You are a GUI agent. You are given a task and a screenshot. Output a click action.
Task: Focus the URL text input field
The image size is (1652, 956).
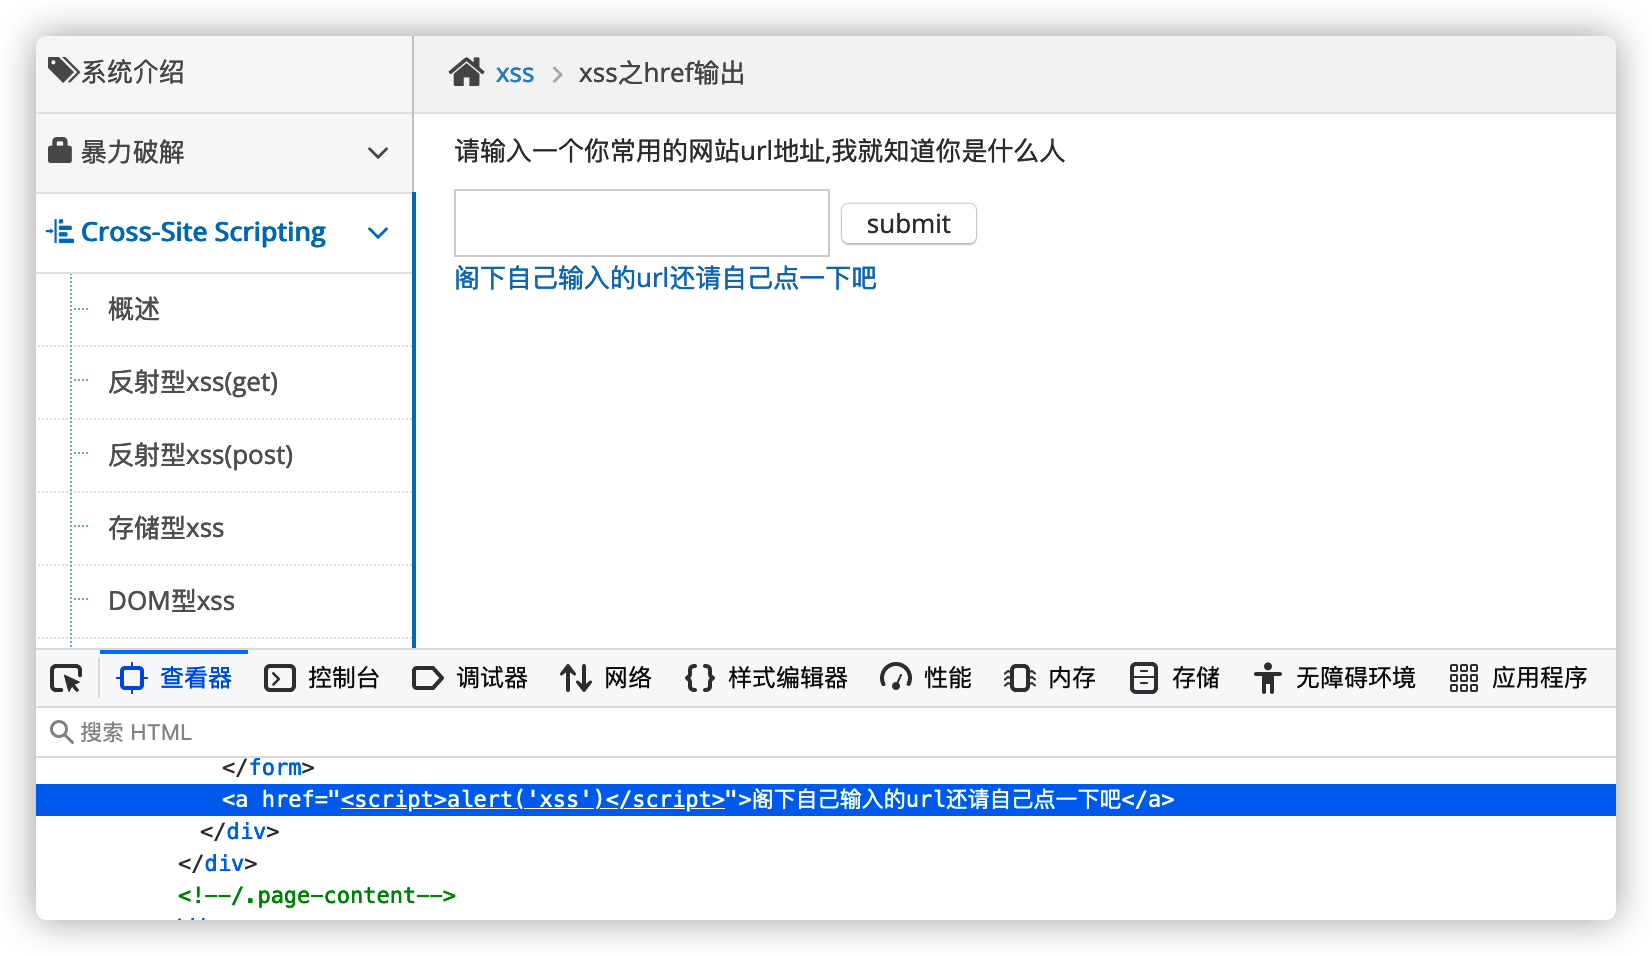point(641,223)
